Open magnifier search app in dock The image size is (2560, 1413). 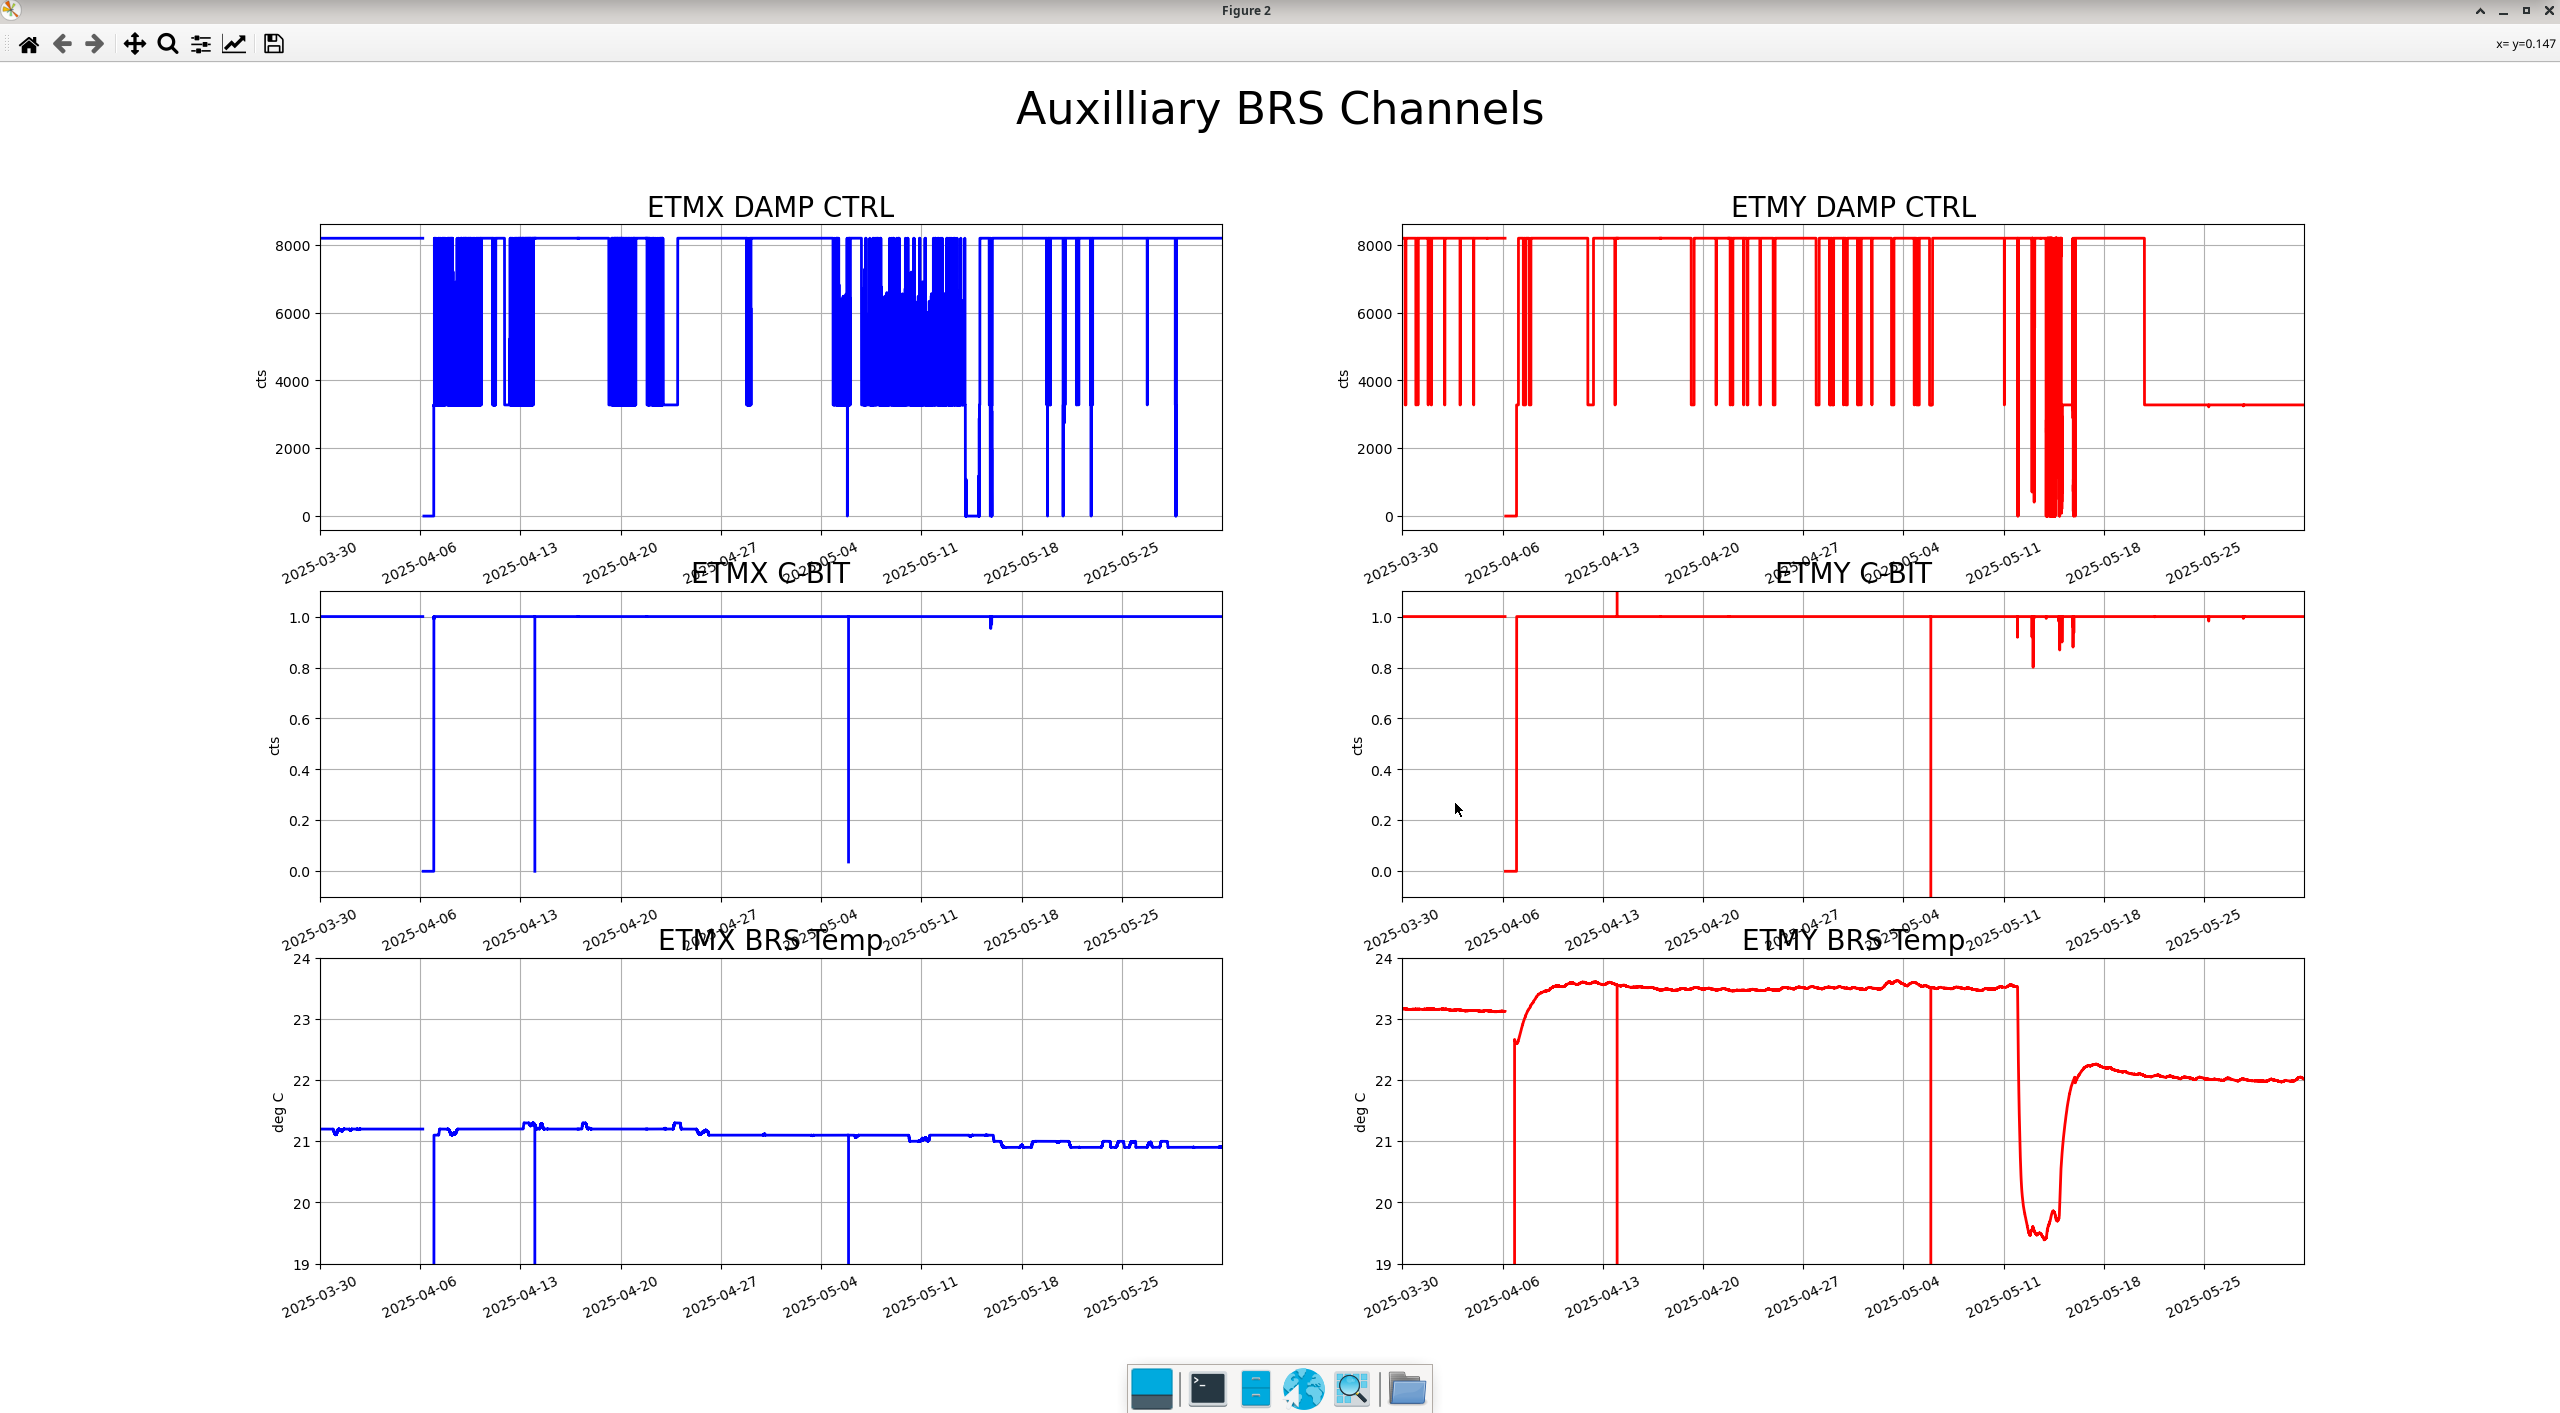click(x=1351, y=1388)
